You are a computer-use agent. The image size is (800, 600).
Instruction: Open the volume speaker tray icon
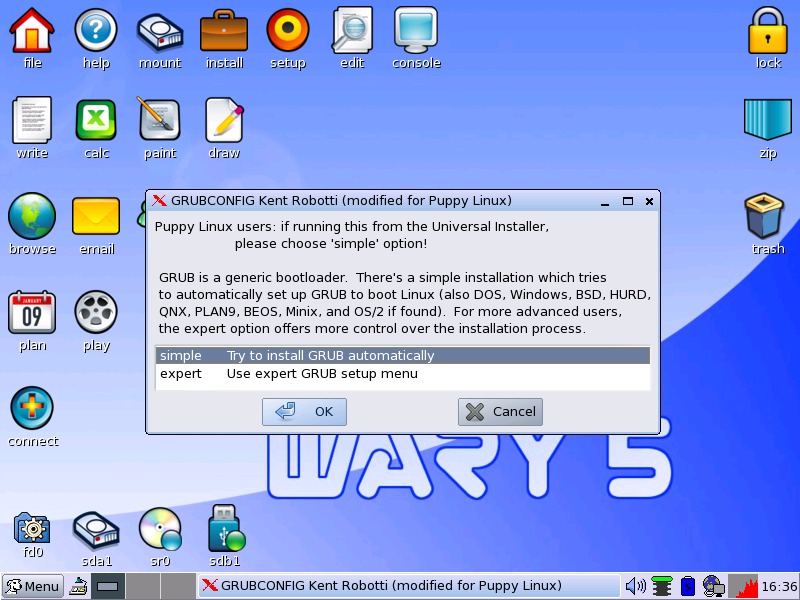[635, 586]
